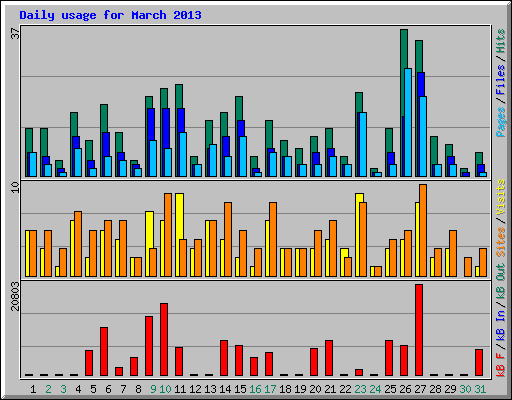
Task: Click day label '18' on the x-axis
Action: click(285, 389)
